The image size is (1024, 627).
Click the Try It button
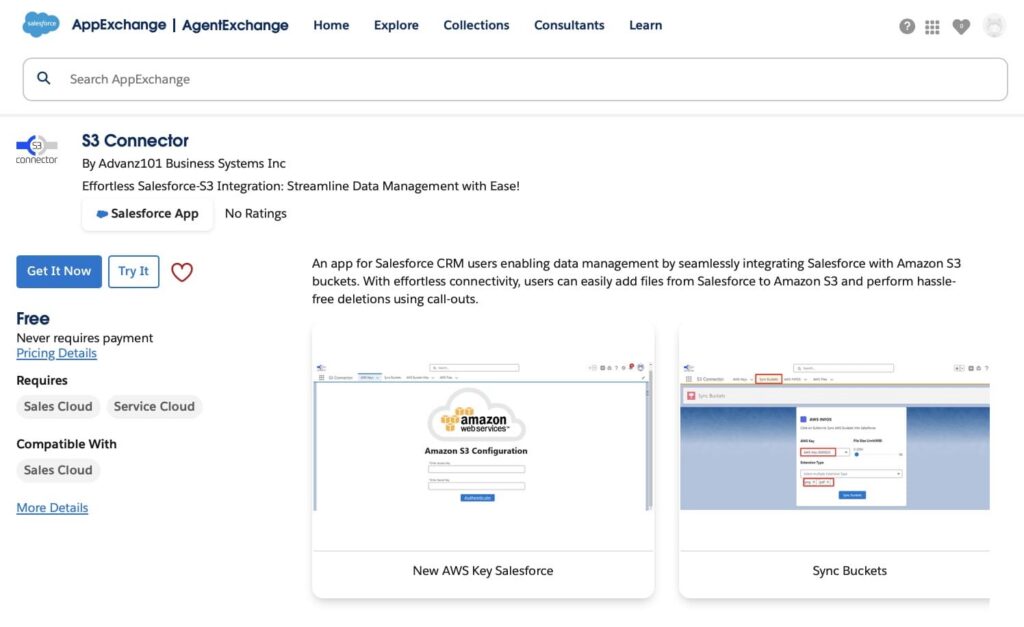click(133, 271)
